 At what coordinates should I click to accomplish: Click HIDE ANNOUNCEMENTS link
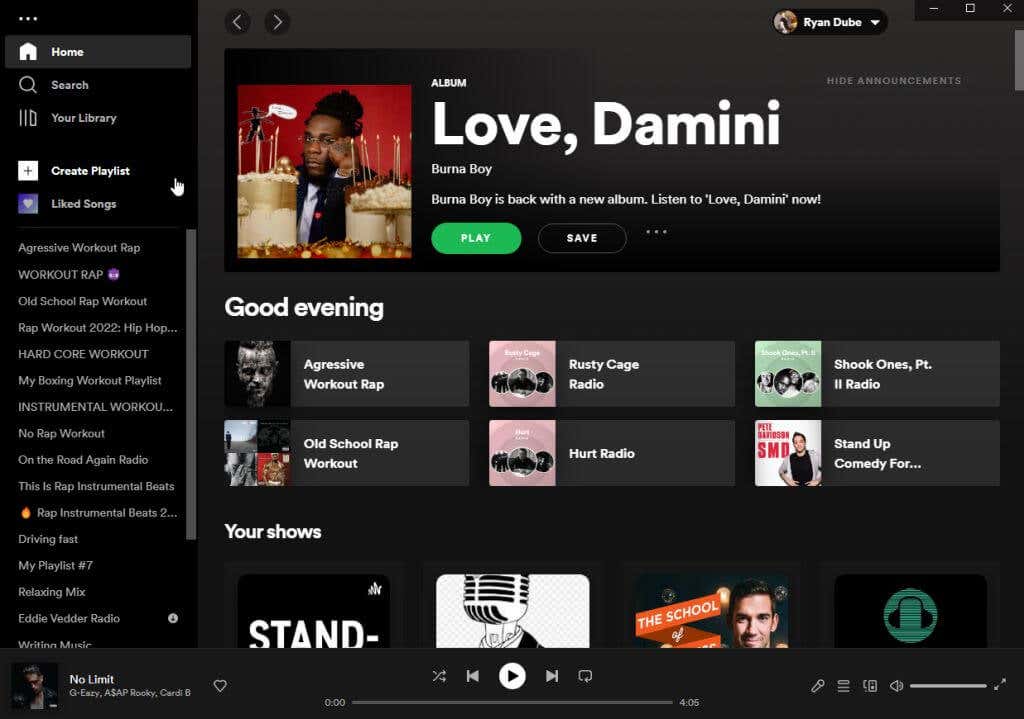point(893,81)
